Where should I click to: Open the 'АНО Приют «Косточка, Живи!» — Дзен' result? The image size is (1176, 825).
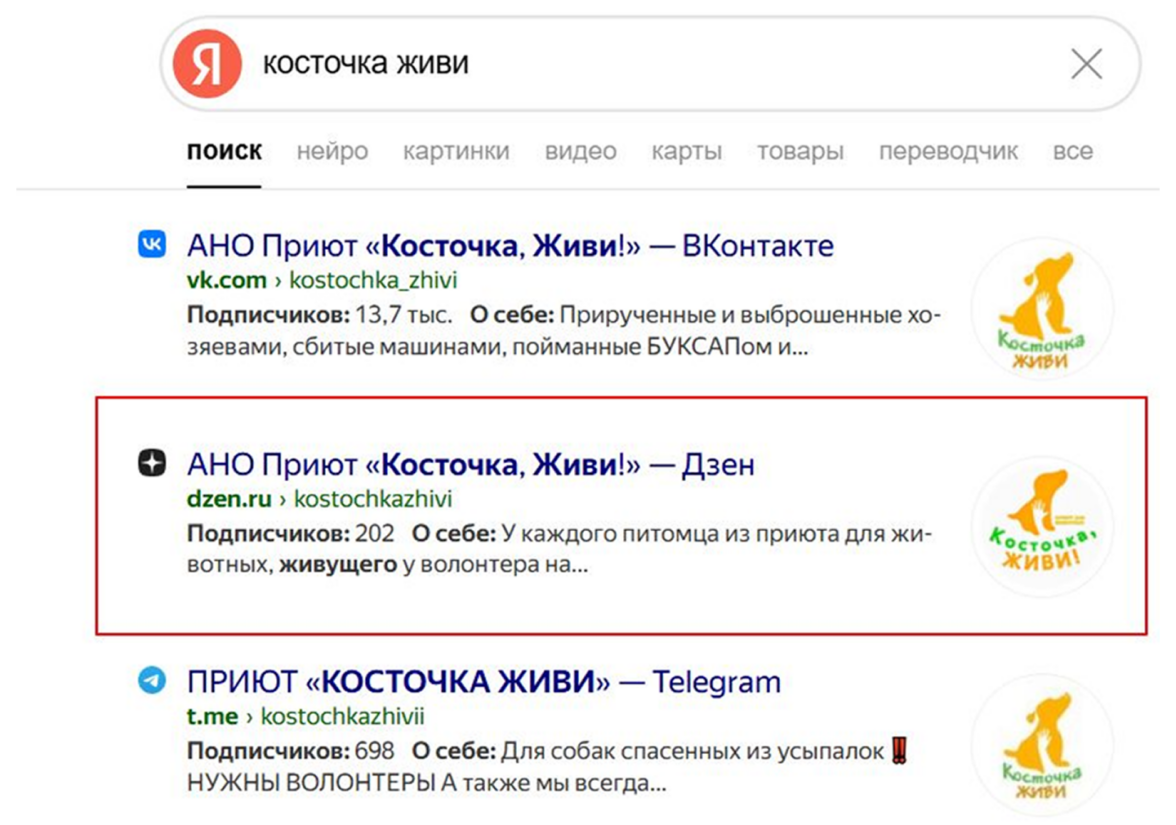470,464
